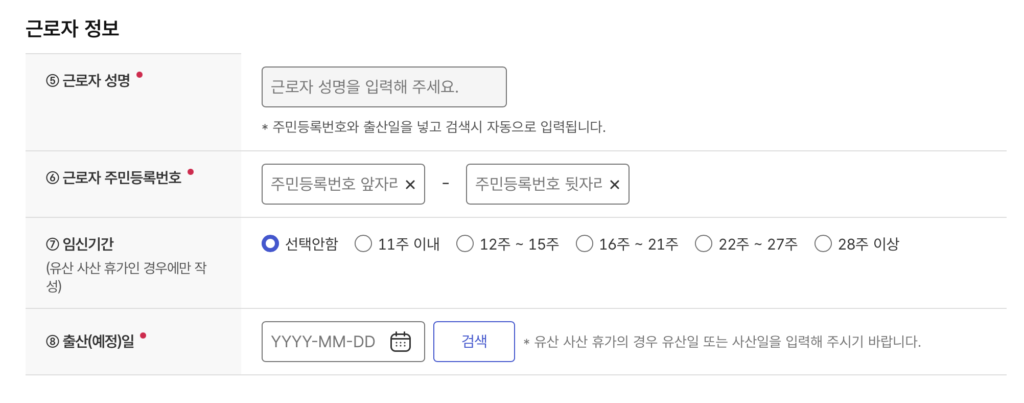Click into the 주민등록번호 뒷자리 input
Screen dimensions: 1024x403
point(538,184)
